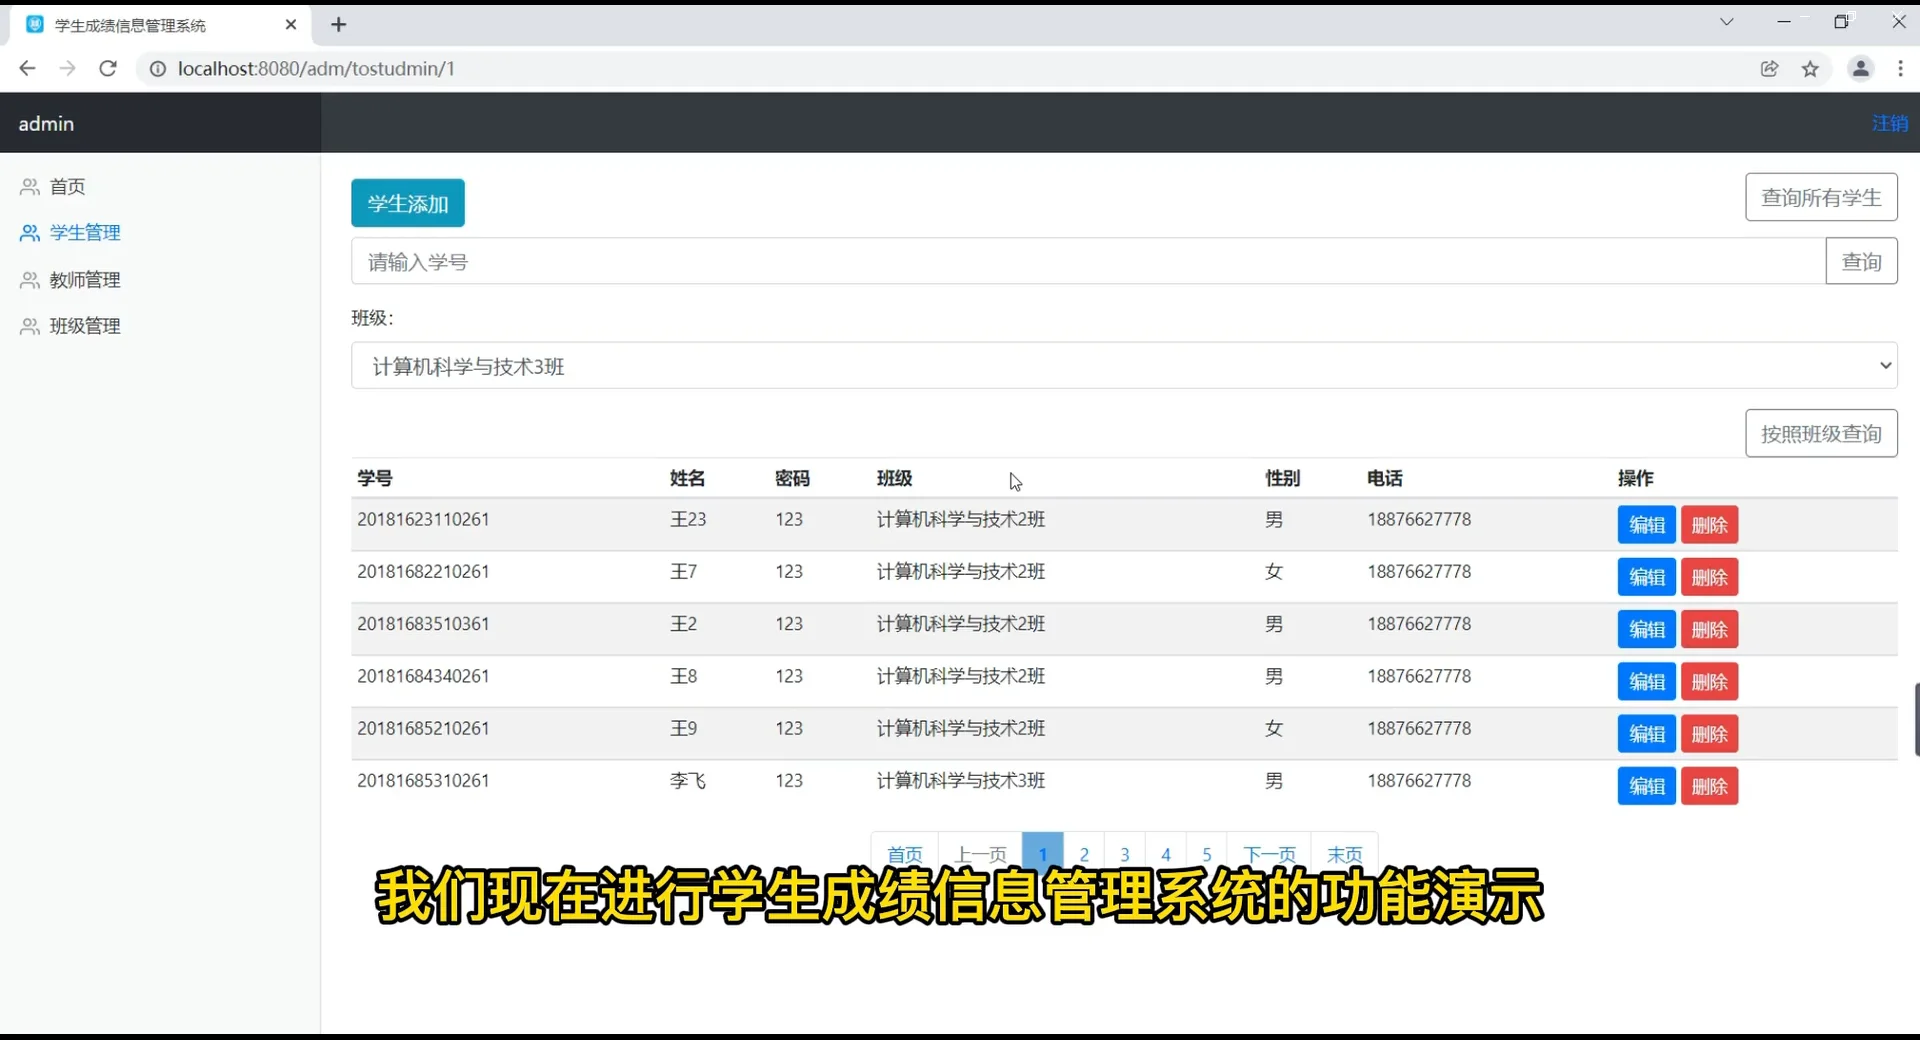Click the user profile icon in browser toolbar
Viewport: 1920px width, 1040px height.
pos(1860,68)
